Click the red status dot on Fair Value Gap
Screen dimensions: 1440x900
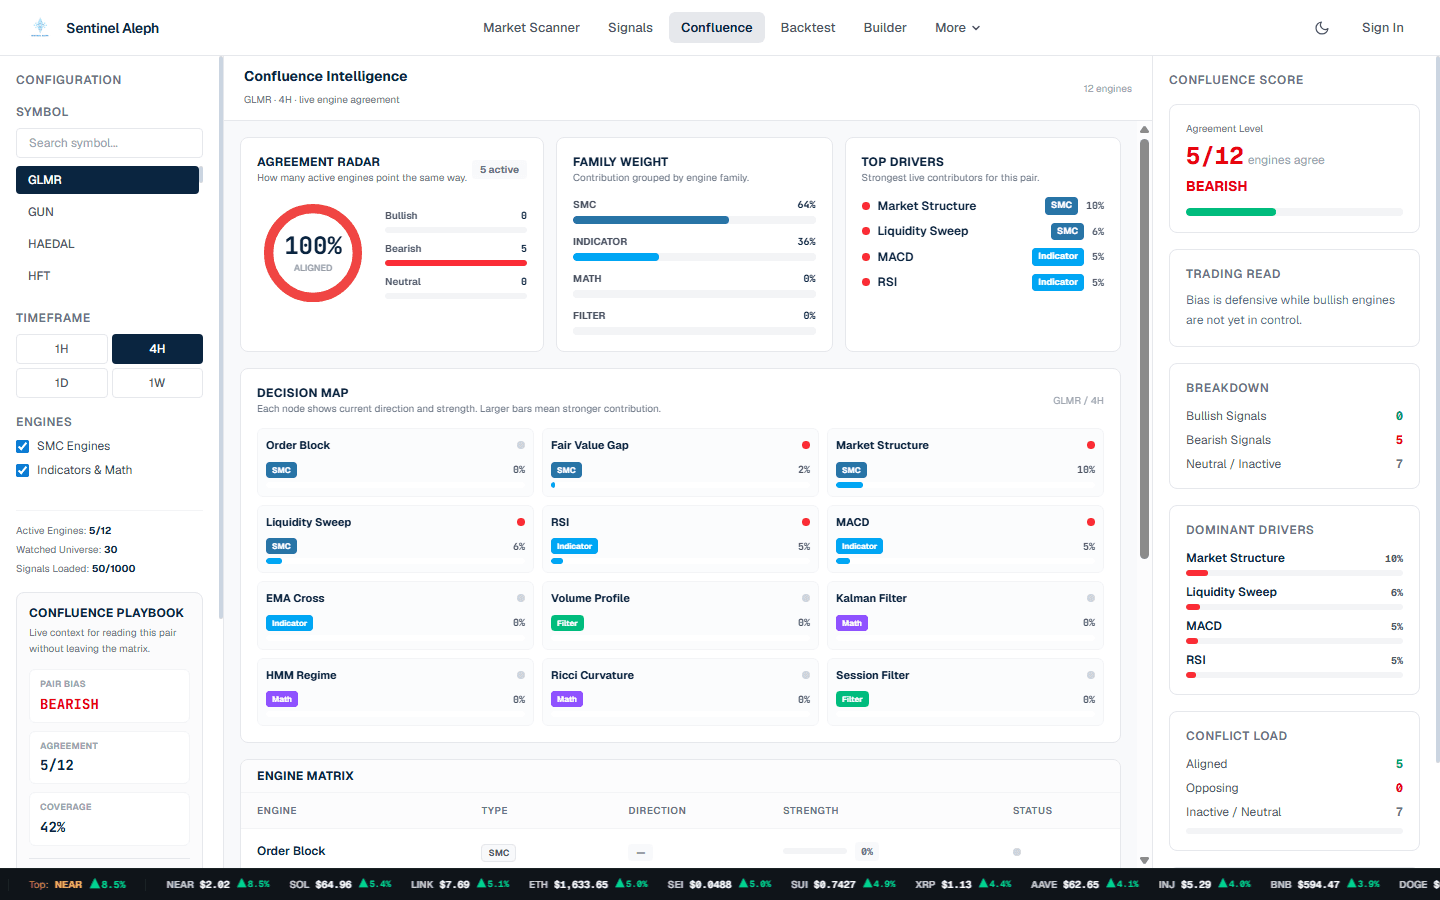click(x=806, y=445)
